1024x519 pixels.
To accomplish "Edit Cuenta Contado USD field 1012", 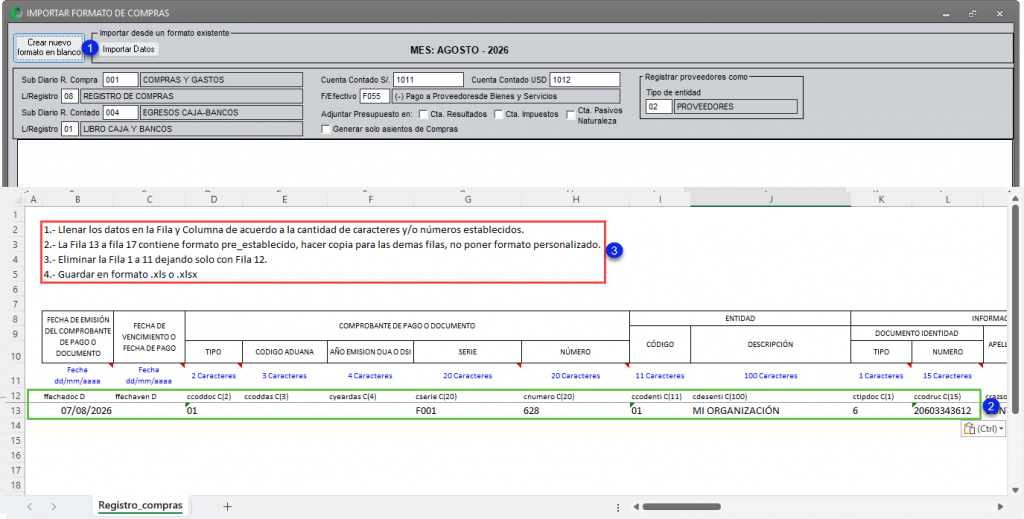I will (584, 80).
